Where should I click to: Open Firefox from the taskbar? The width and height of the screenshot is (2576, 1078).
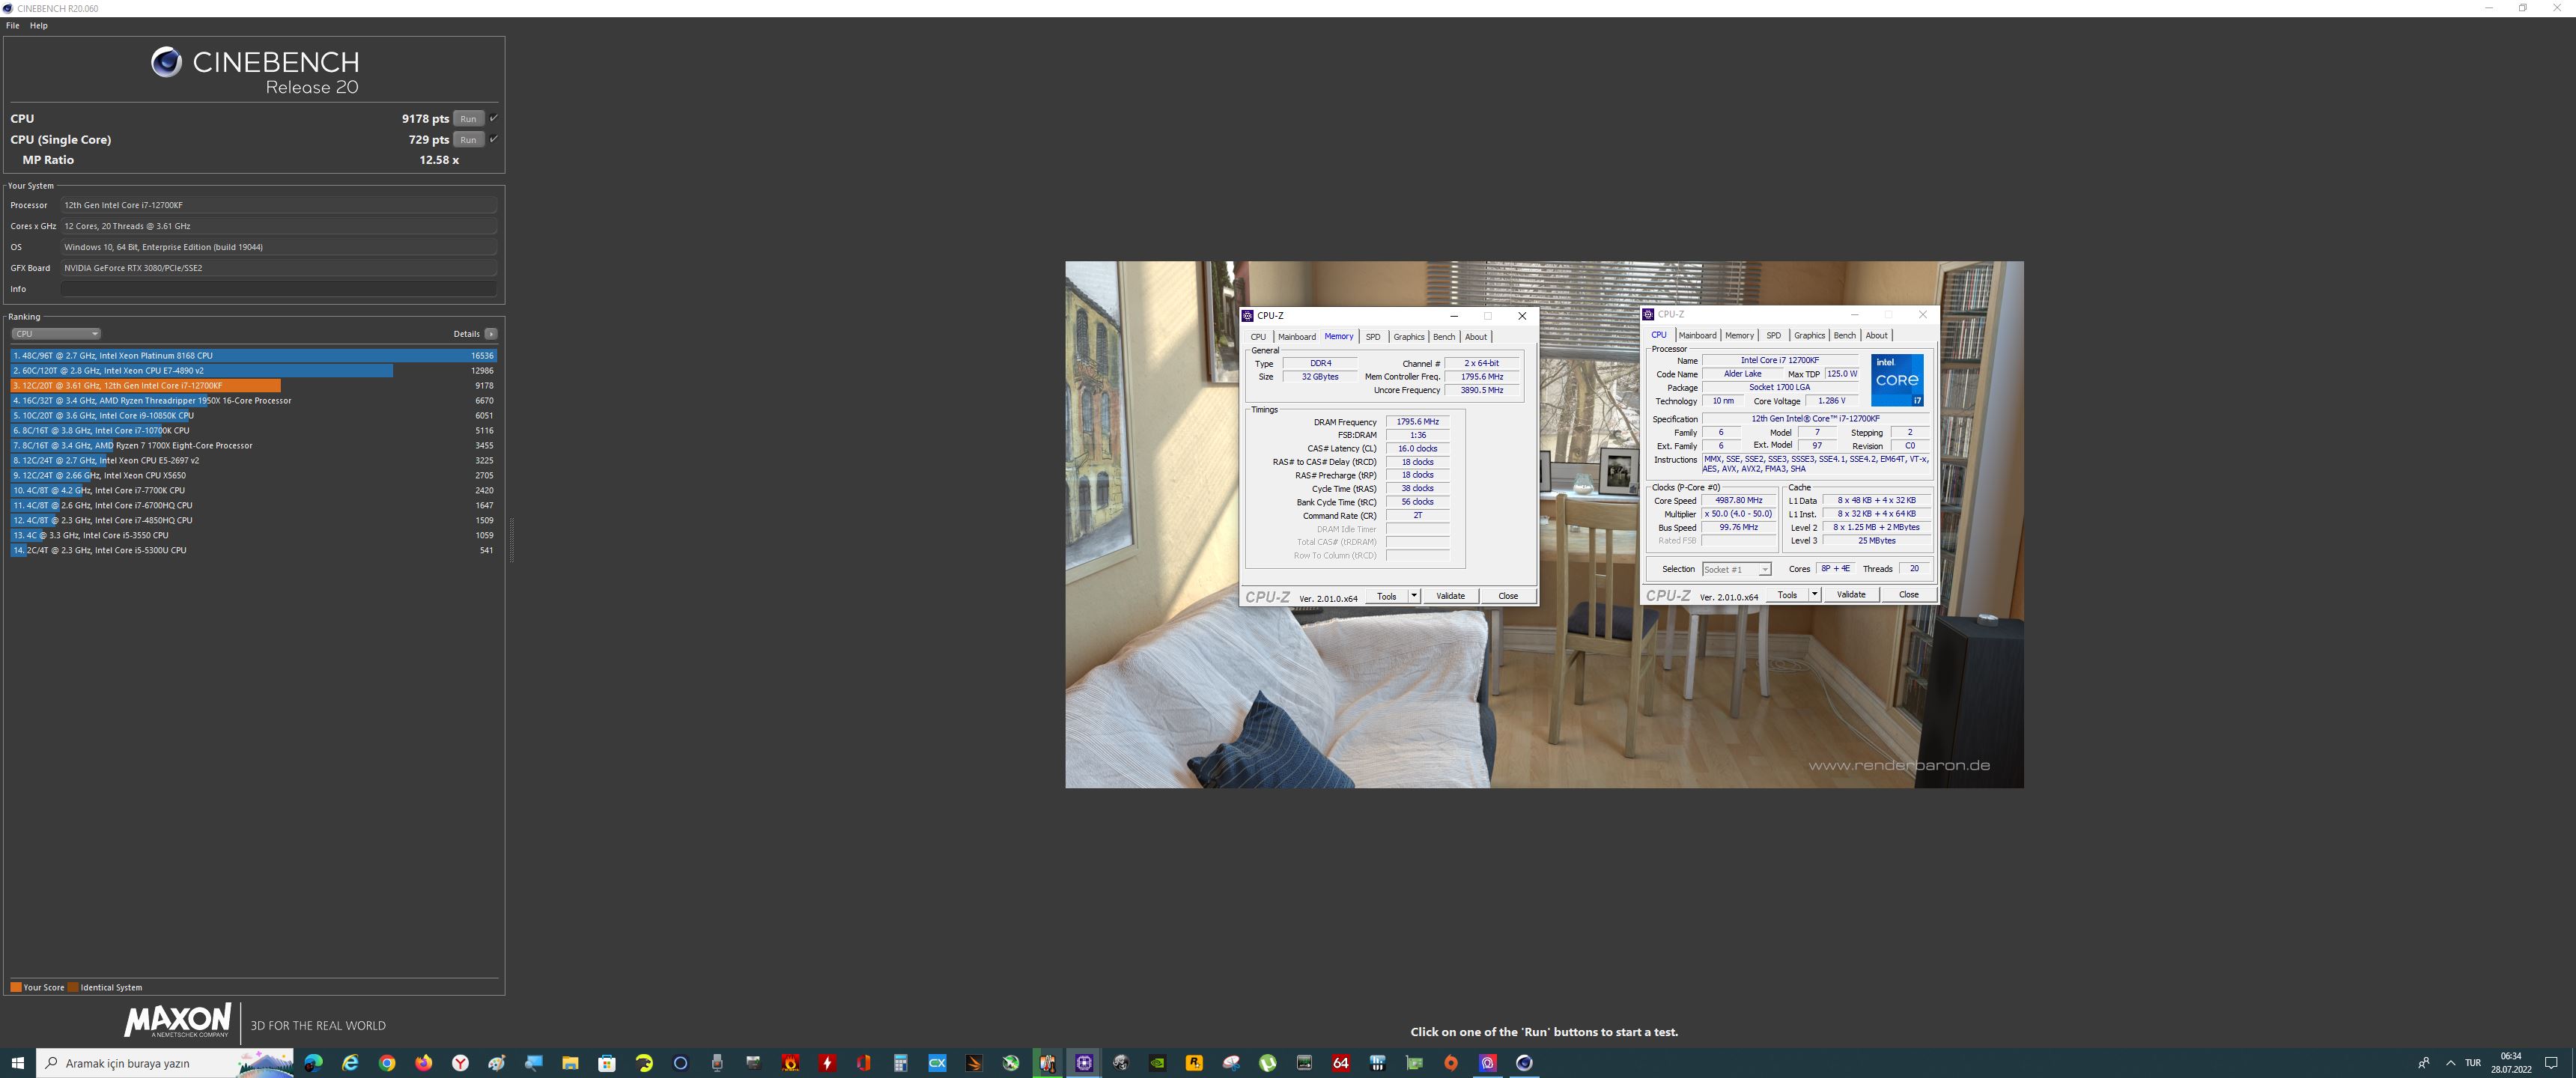pos(424,1063)
